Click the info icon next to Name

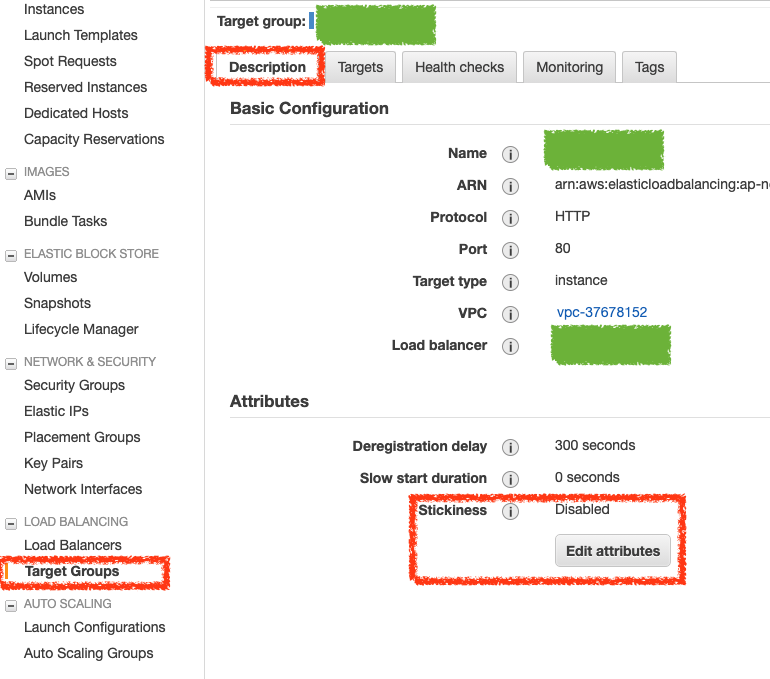click(x=510, y=154)
